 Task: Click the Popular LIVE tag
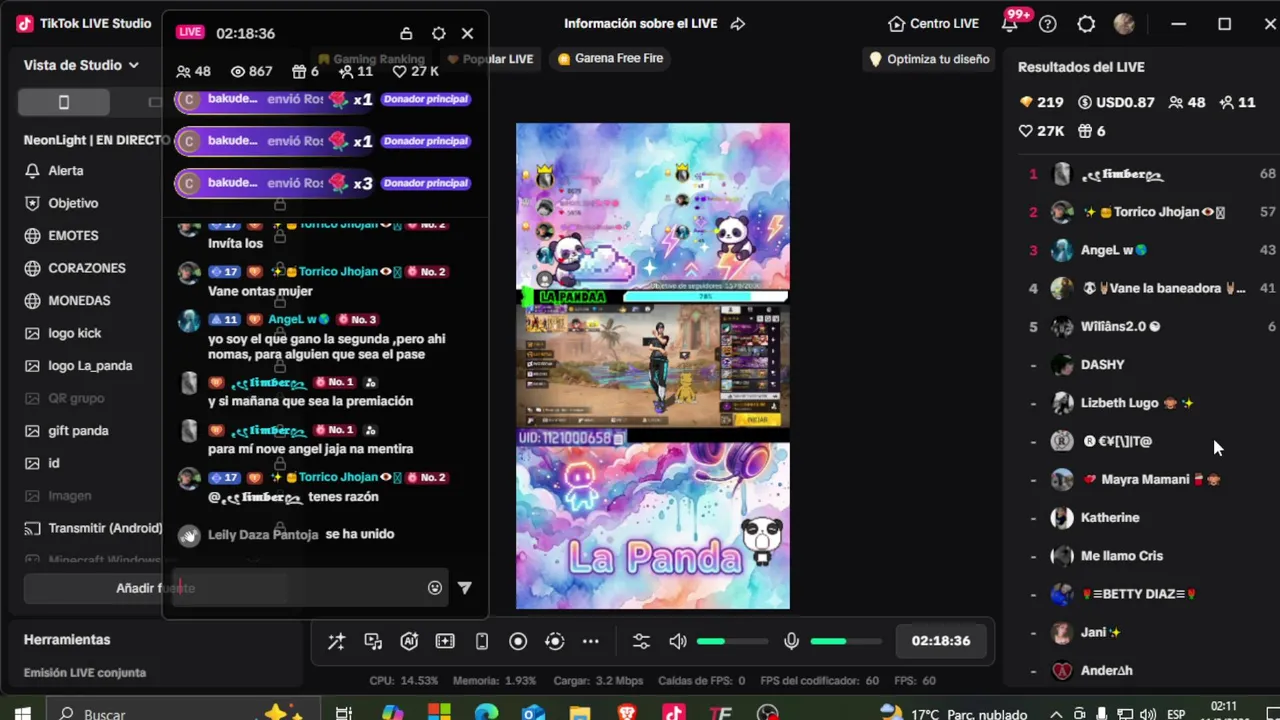tap(490, 59)
